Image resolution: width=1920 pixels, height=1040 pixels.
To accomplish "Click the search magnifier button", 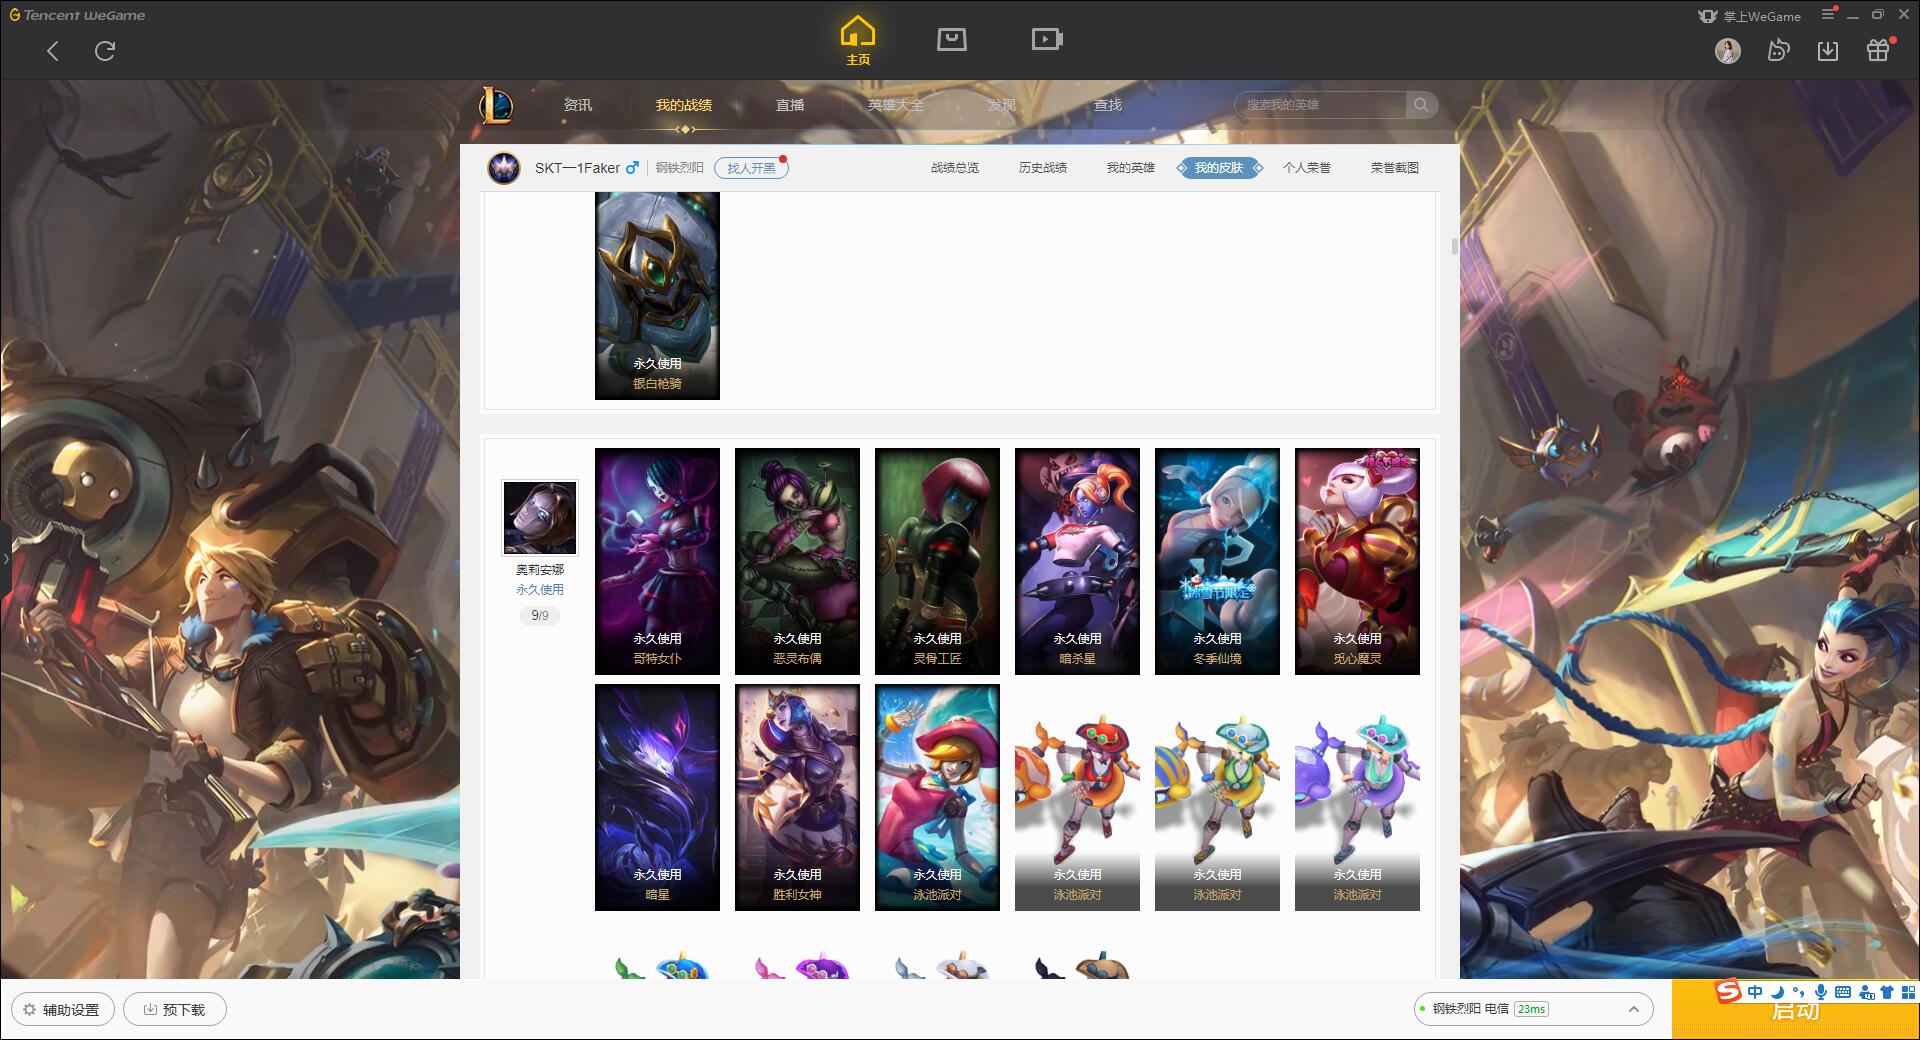I will [1421, 105].
